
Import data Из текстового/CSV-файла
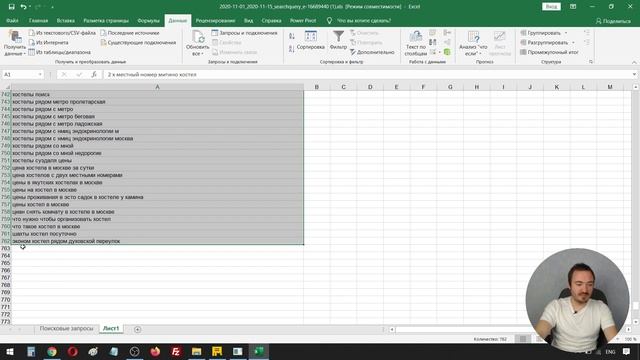click(x=62, y=33)
